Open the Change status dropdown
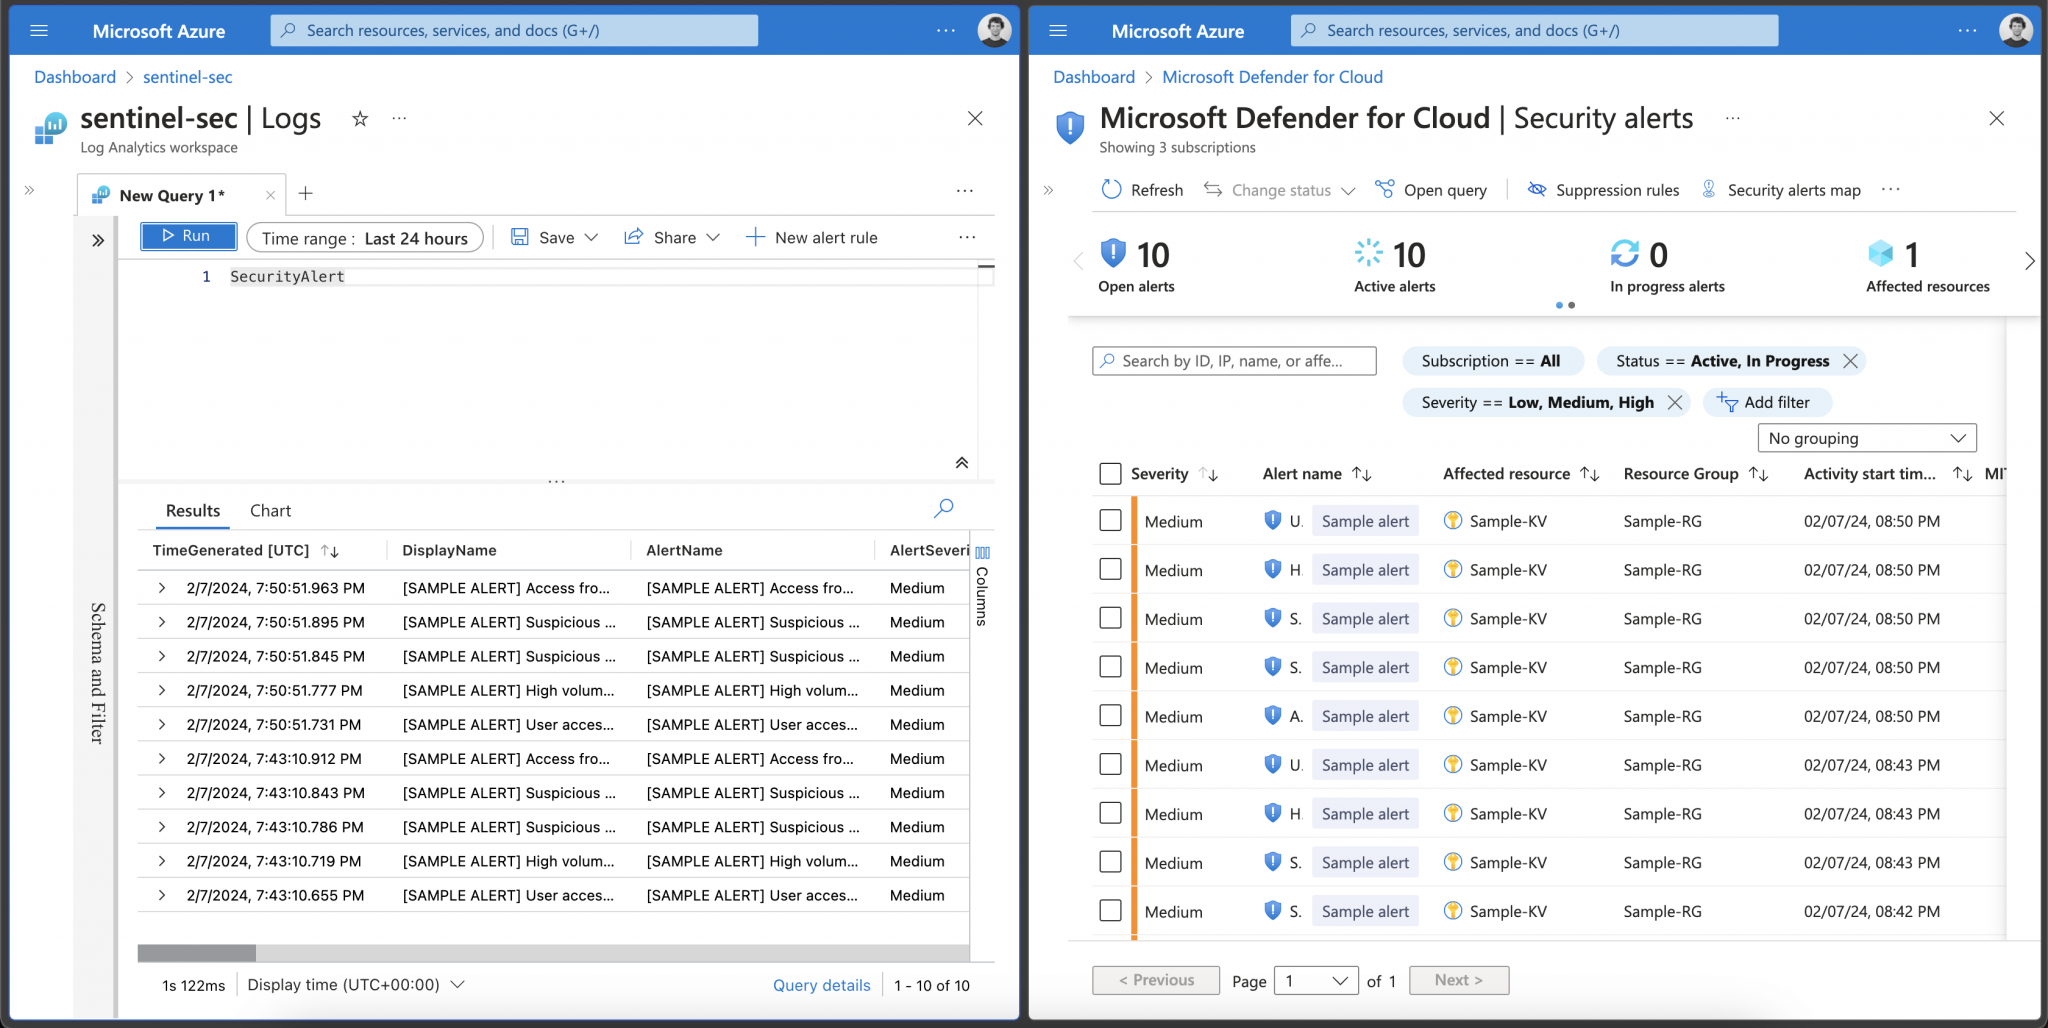Viewport: 2048px width, 1028px height. [1278, 189]
